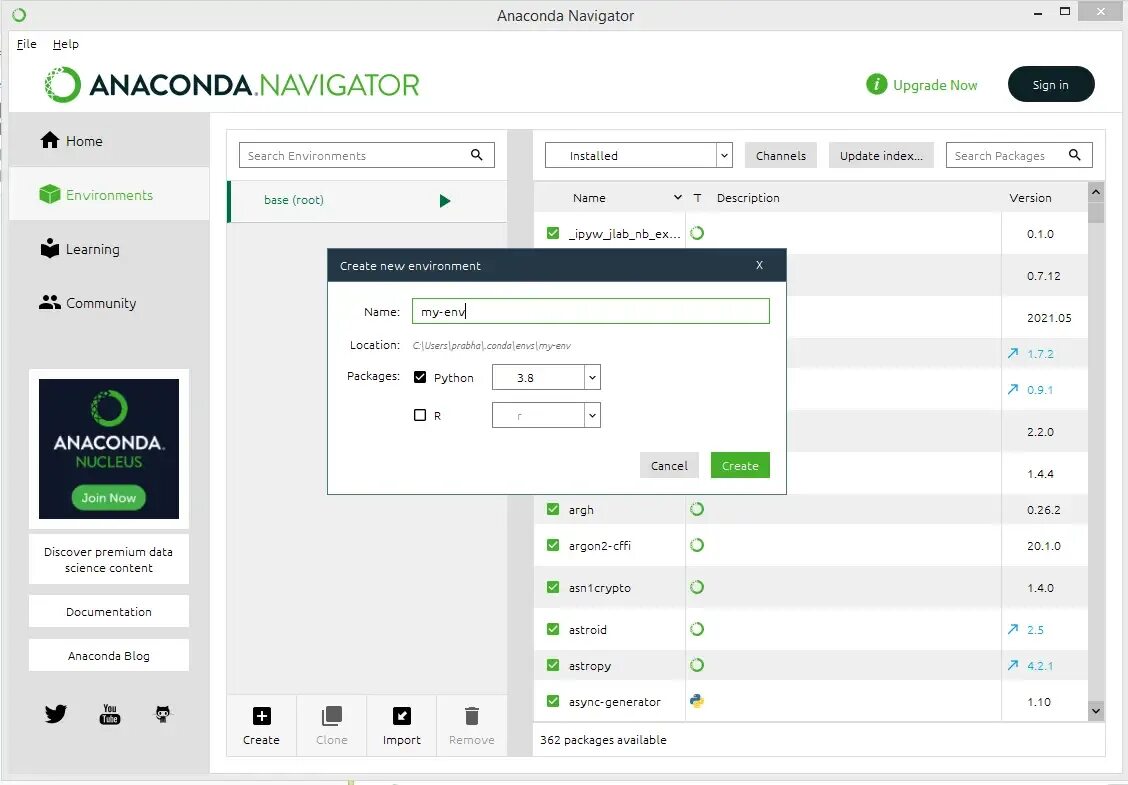Click the Channels button
The height and width of the screenshot is (785, 1128).
781,155
